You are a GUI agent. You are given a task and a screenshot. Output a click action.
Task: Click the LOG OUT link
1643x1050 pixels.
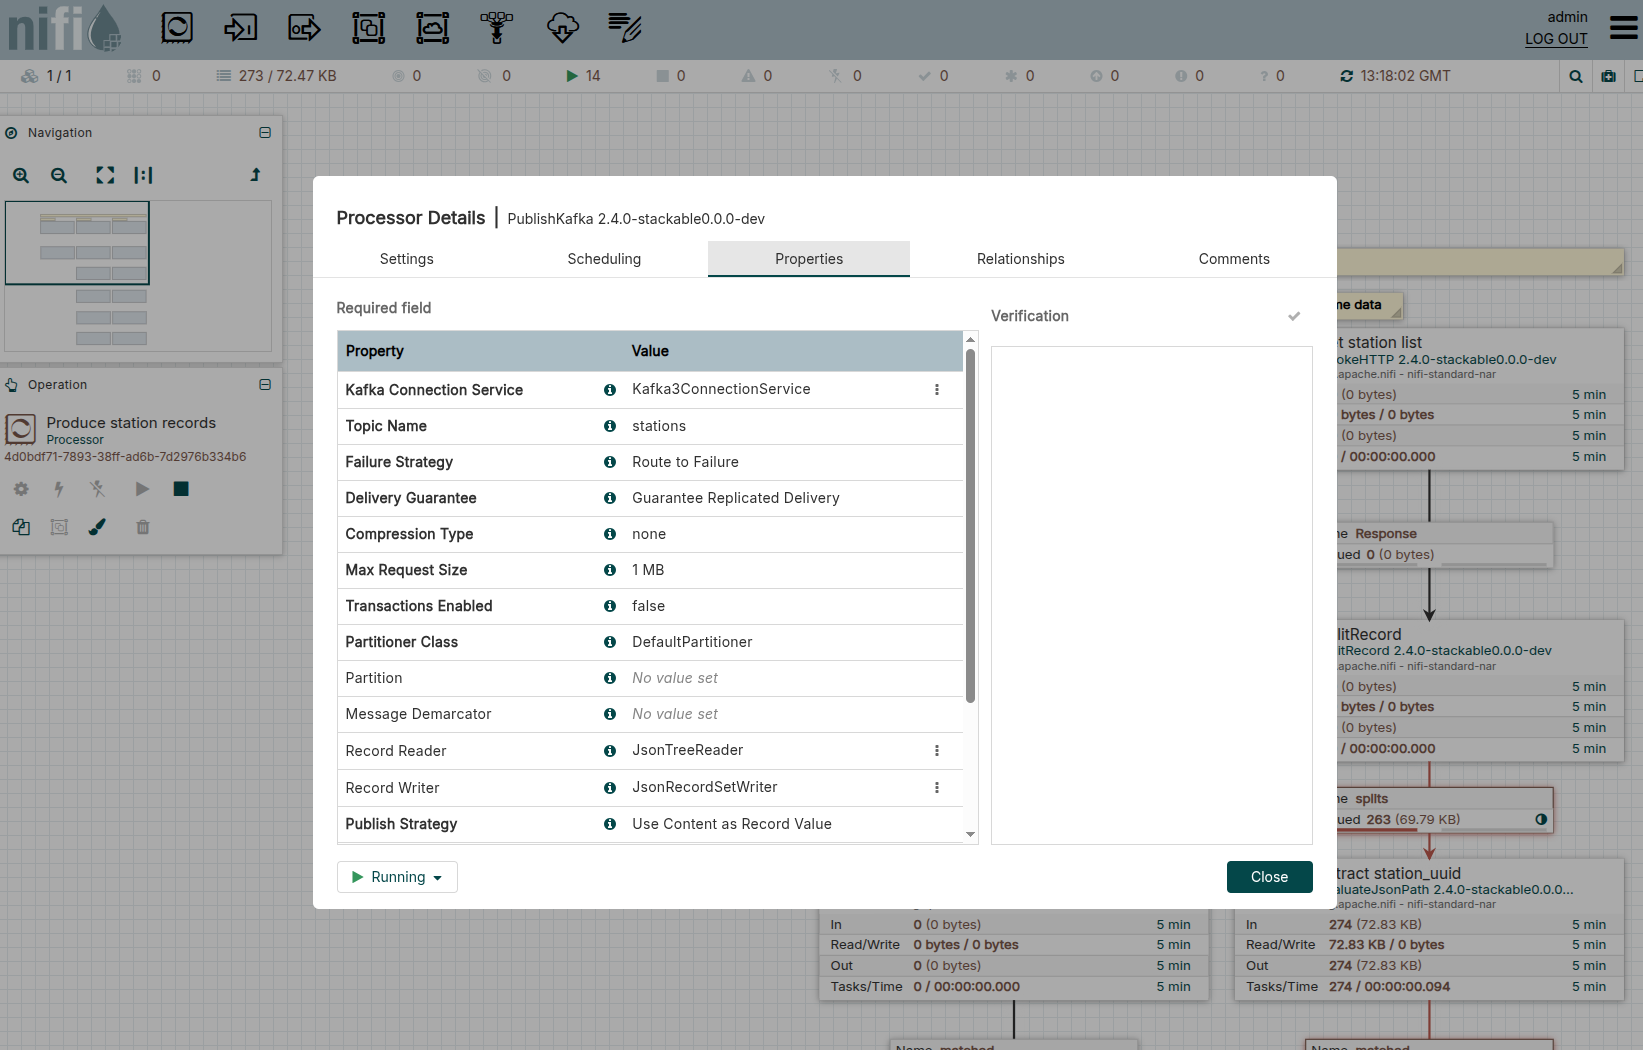pos(1555,39)
